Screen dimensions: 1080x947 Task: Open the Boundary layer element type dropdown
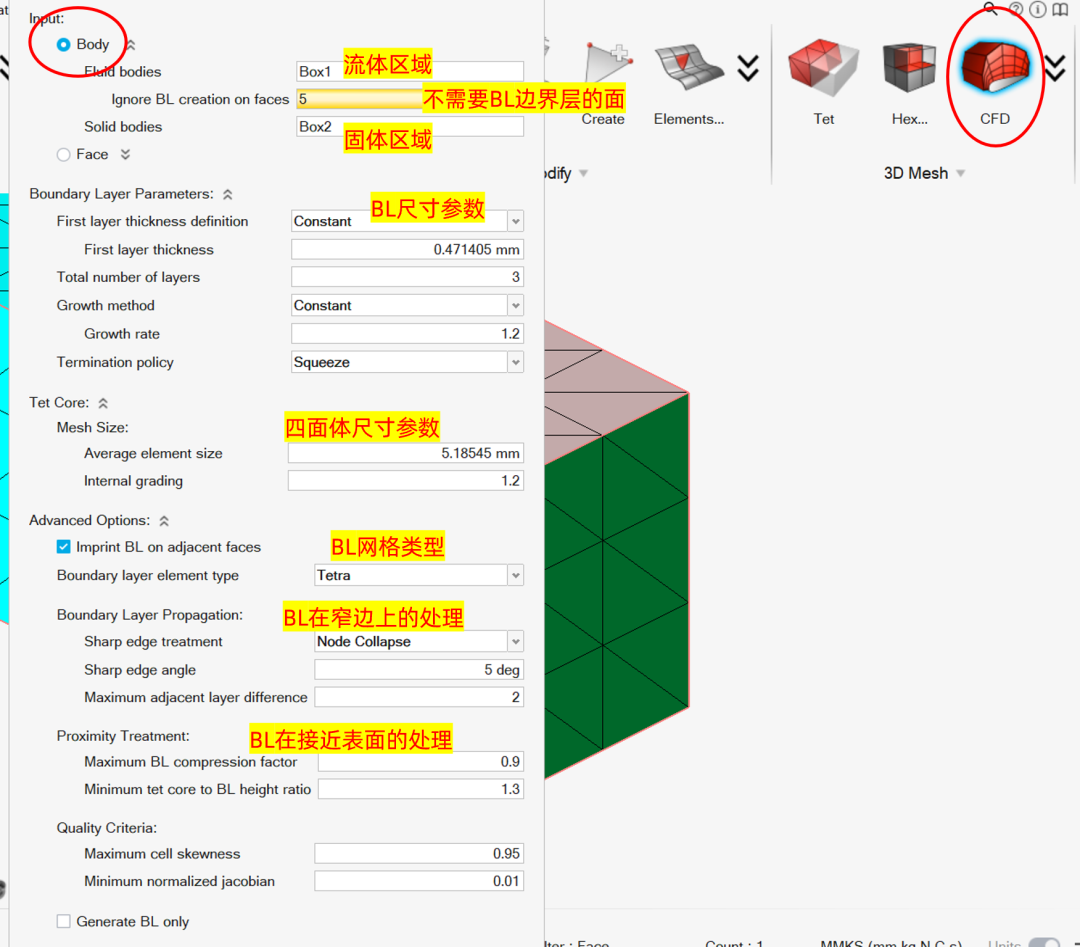tap(515, 575)
